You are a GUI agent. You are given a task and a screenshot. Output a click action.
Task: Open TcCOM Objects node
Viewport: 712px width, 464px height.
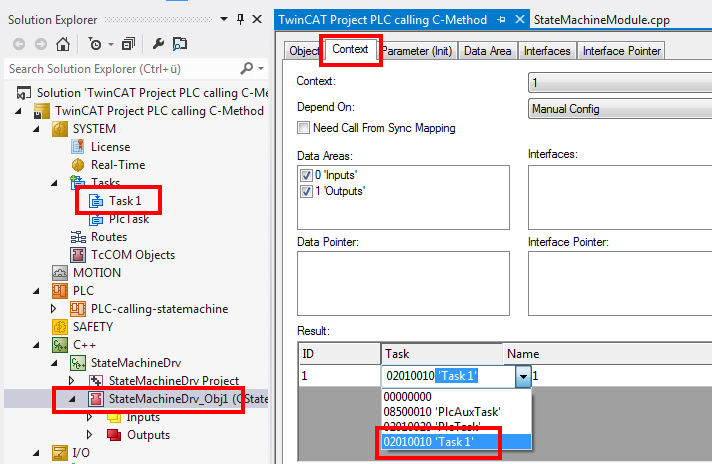point(133,255)
